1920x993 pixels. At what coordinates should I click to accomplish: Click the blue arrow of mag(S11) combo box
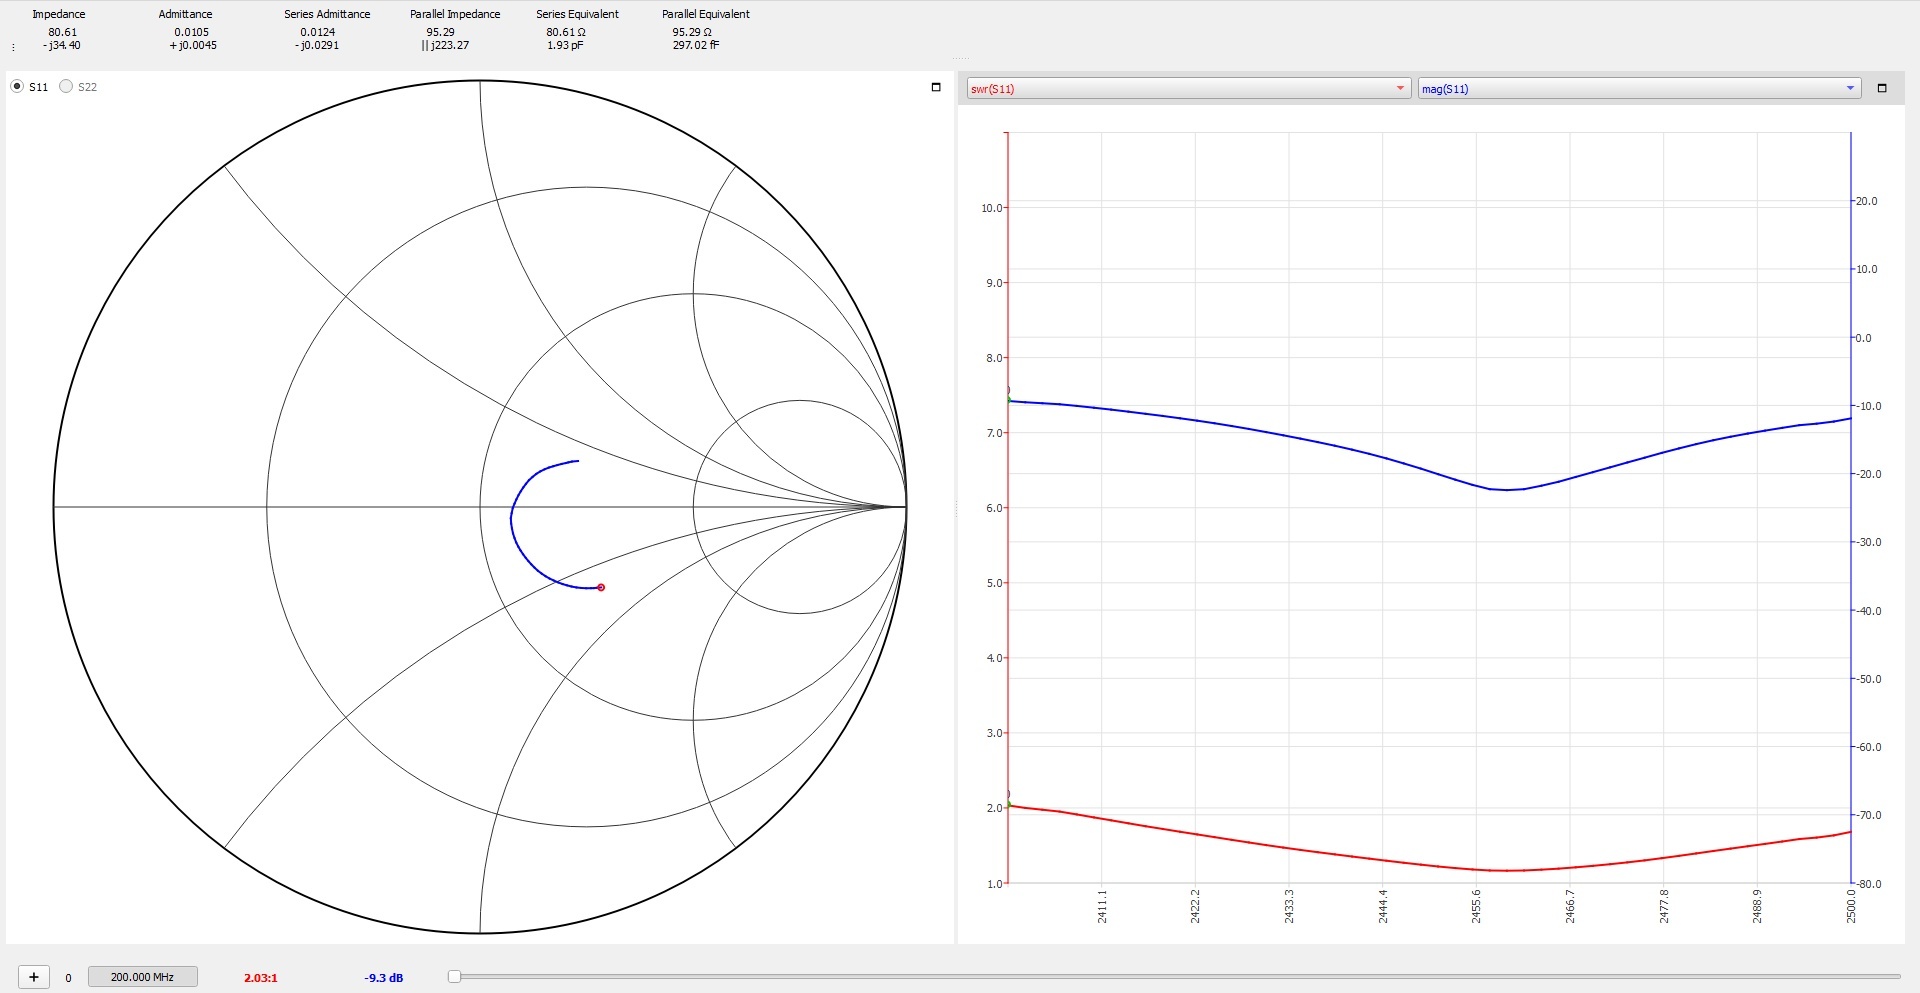pyautogui.click(x=1850, y=89)
